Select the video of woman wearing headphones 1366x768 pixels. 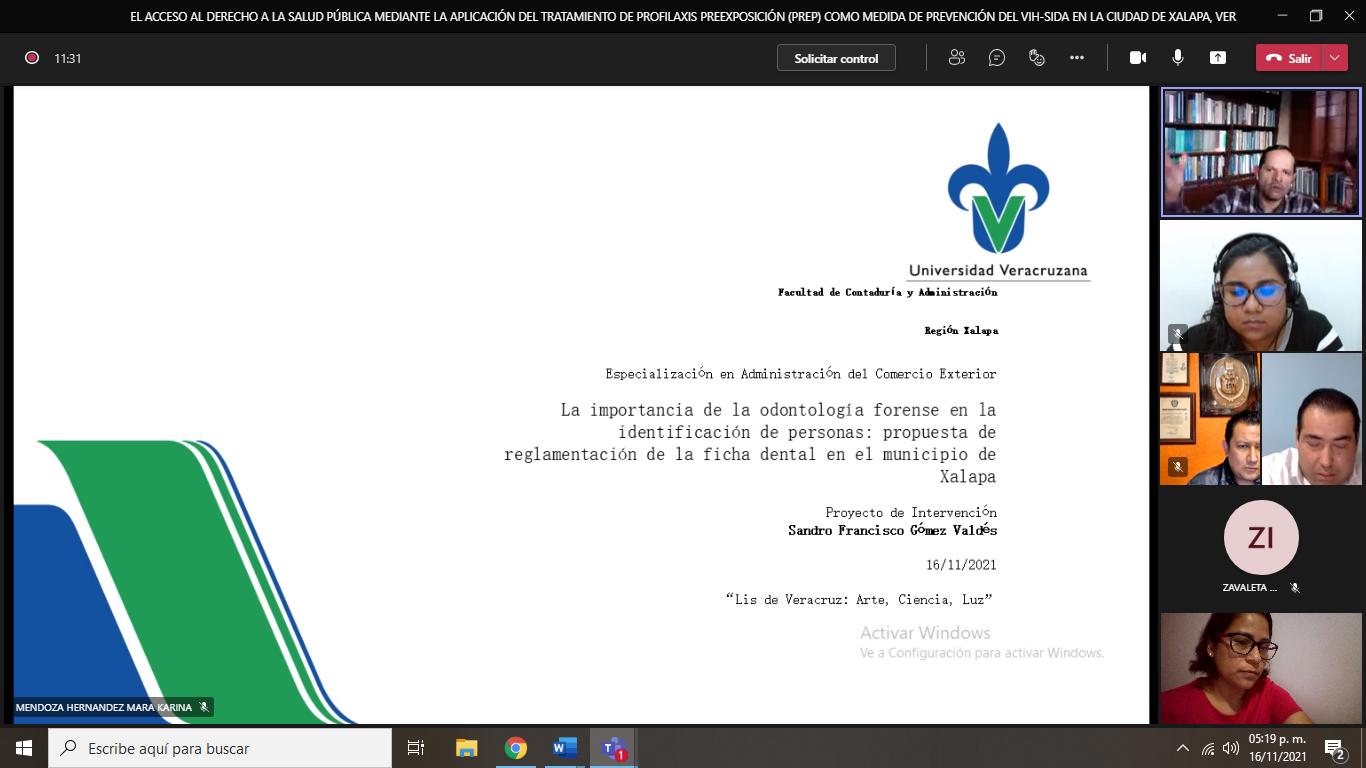[1260, 286]
